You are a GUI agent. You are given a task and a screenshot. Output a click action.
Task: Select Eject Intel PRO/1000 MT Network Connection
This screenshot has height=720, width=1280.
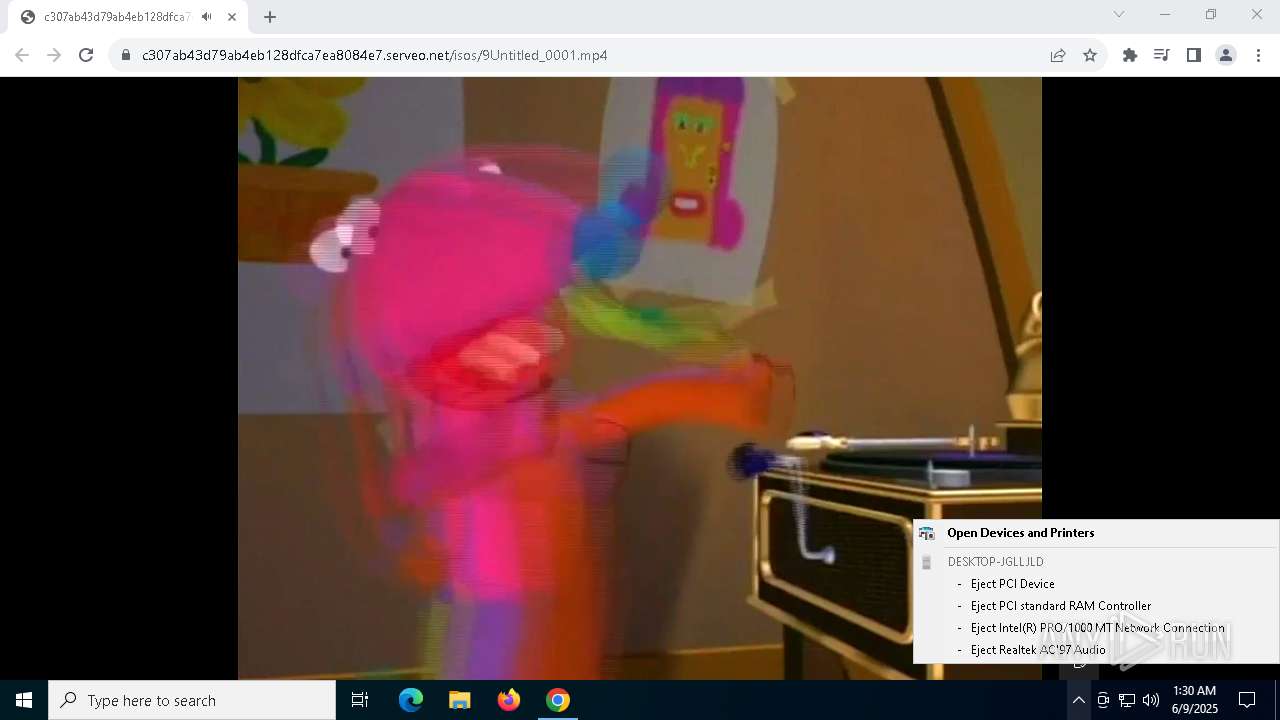pyautogui.click(x=1097, y=628)
